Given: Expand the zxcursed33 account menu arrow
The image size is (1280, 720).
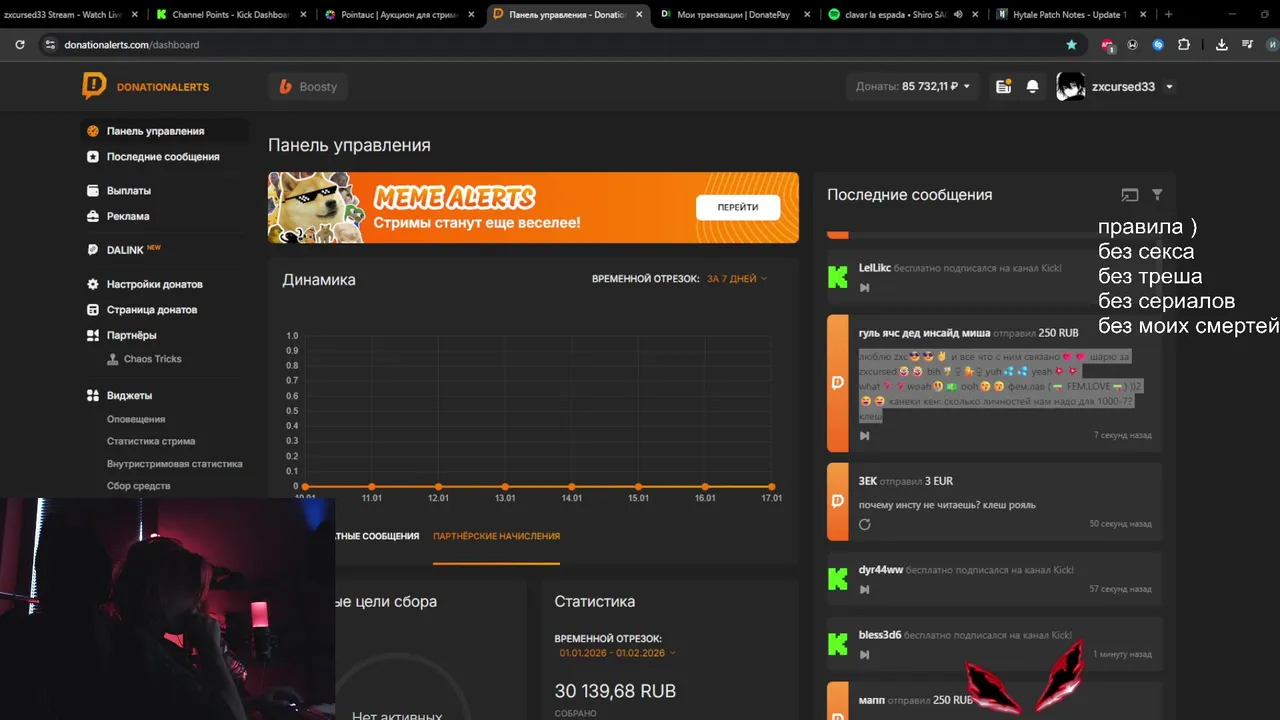Looking at the screenshot, I should [1169, 87].
